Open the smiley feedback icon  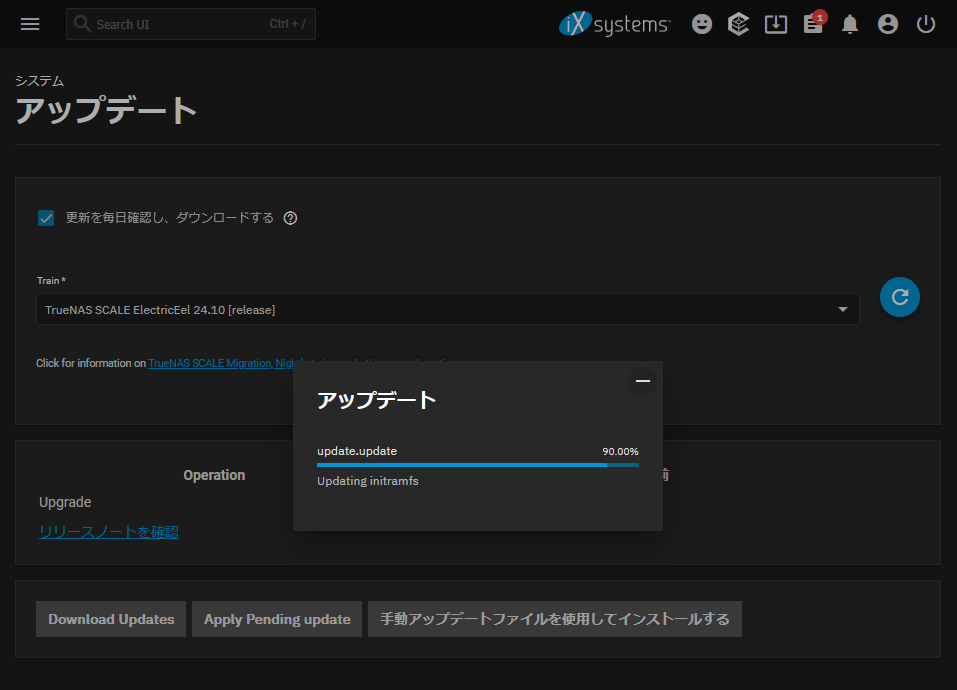click(702, 24)
